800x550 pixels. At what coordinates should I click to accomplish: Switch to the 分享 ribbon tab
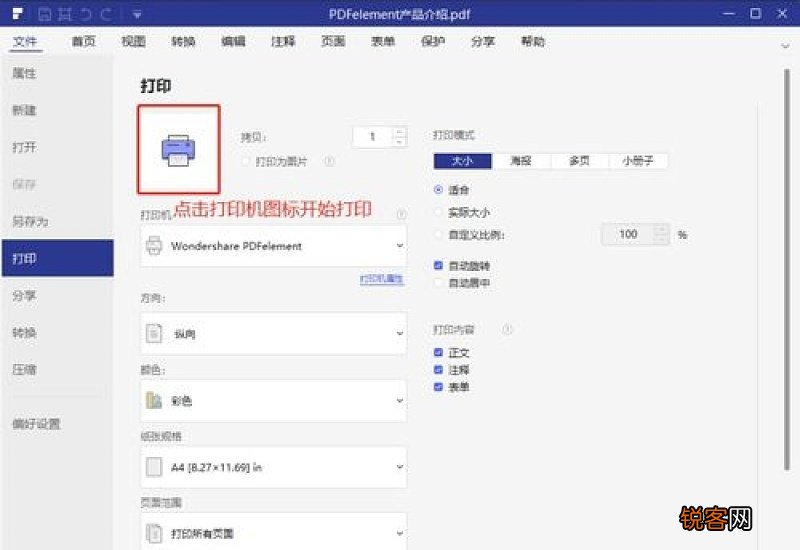483,41
